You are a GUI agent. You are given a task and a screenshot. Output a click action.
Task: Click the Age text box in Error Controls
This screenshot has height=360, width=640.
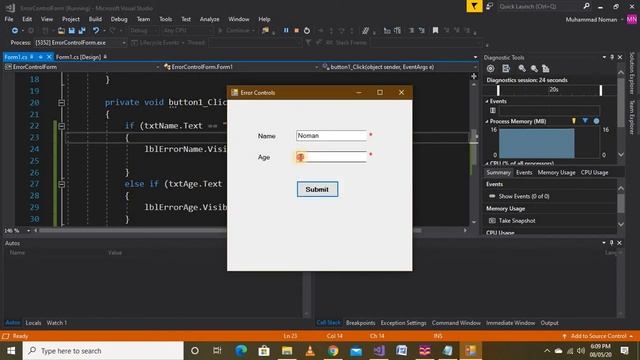point(331,157)
